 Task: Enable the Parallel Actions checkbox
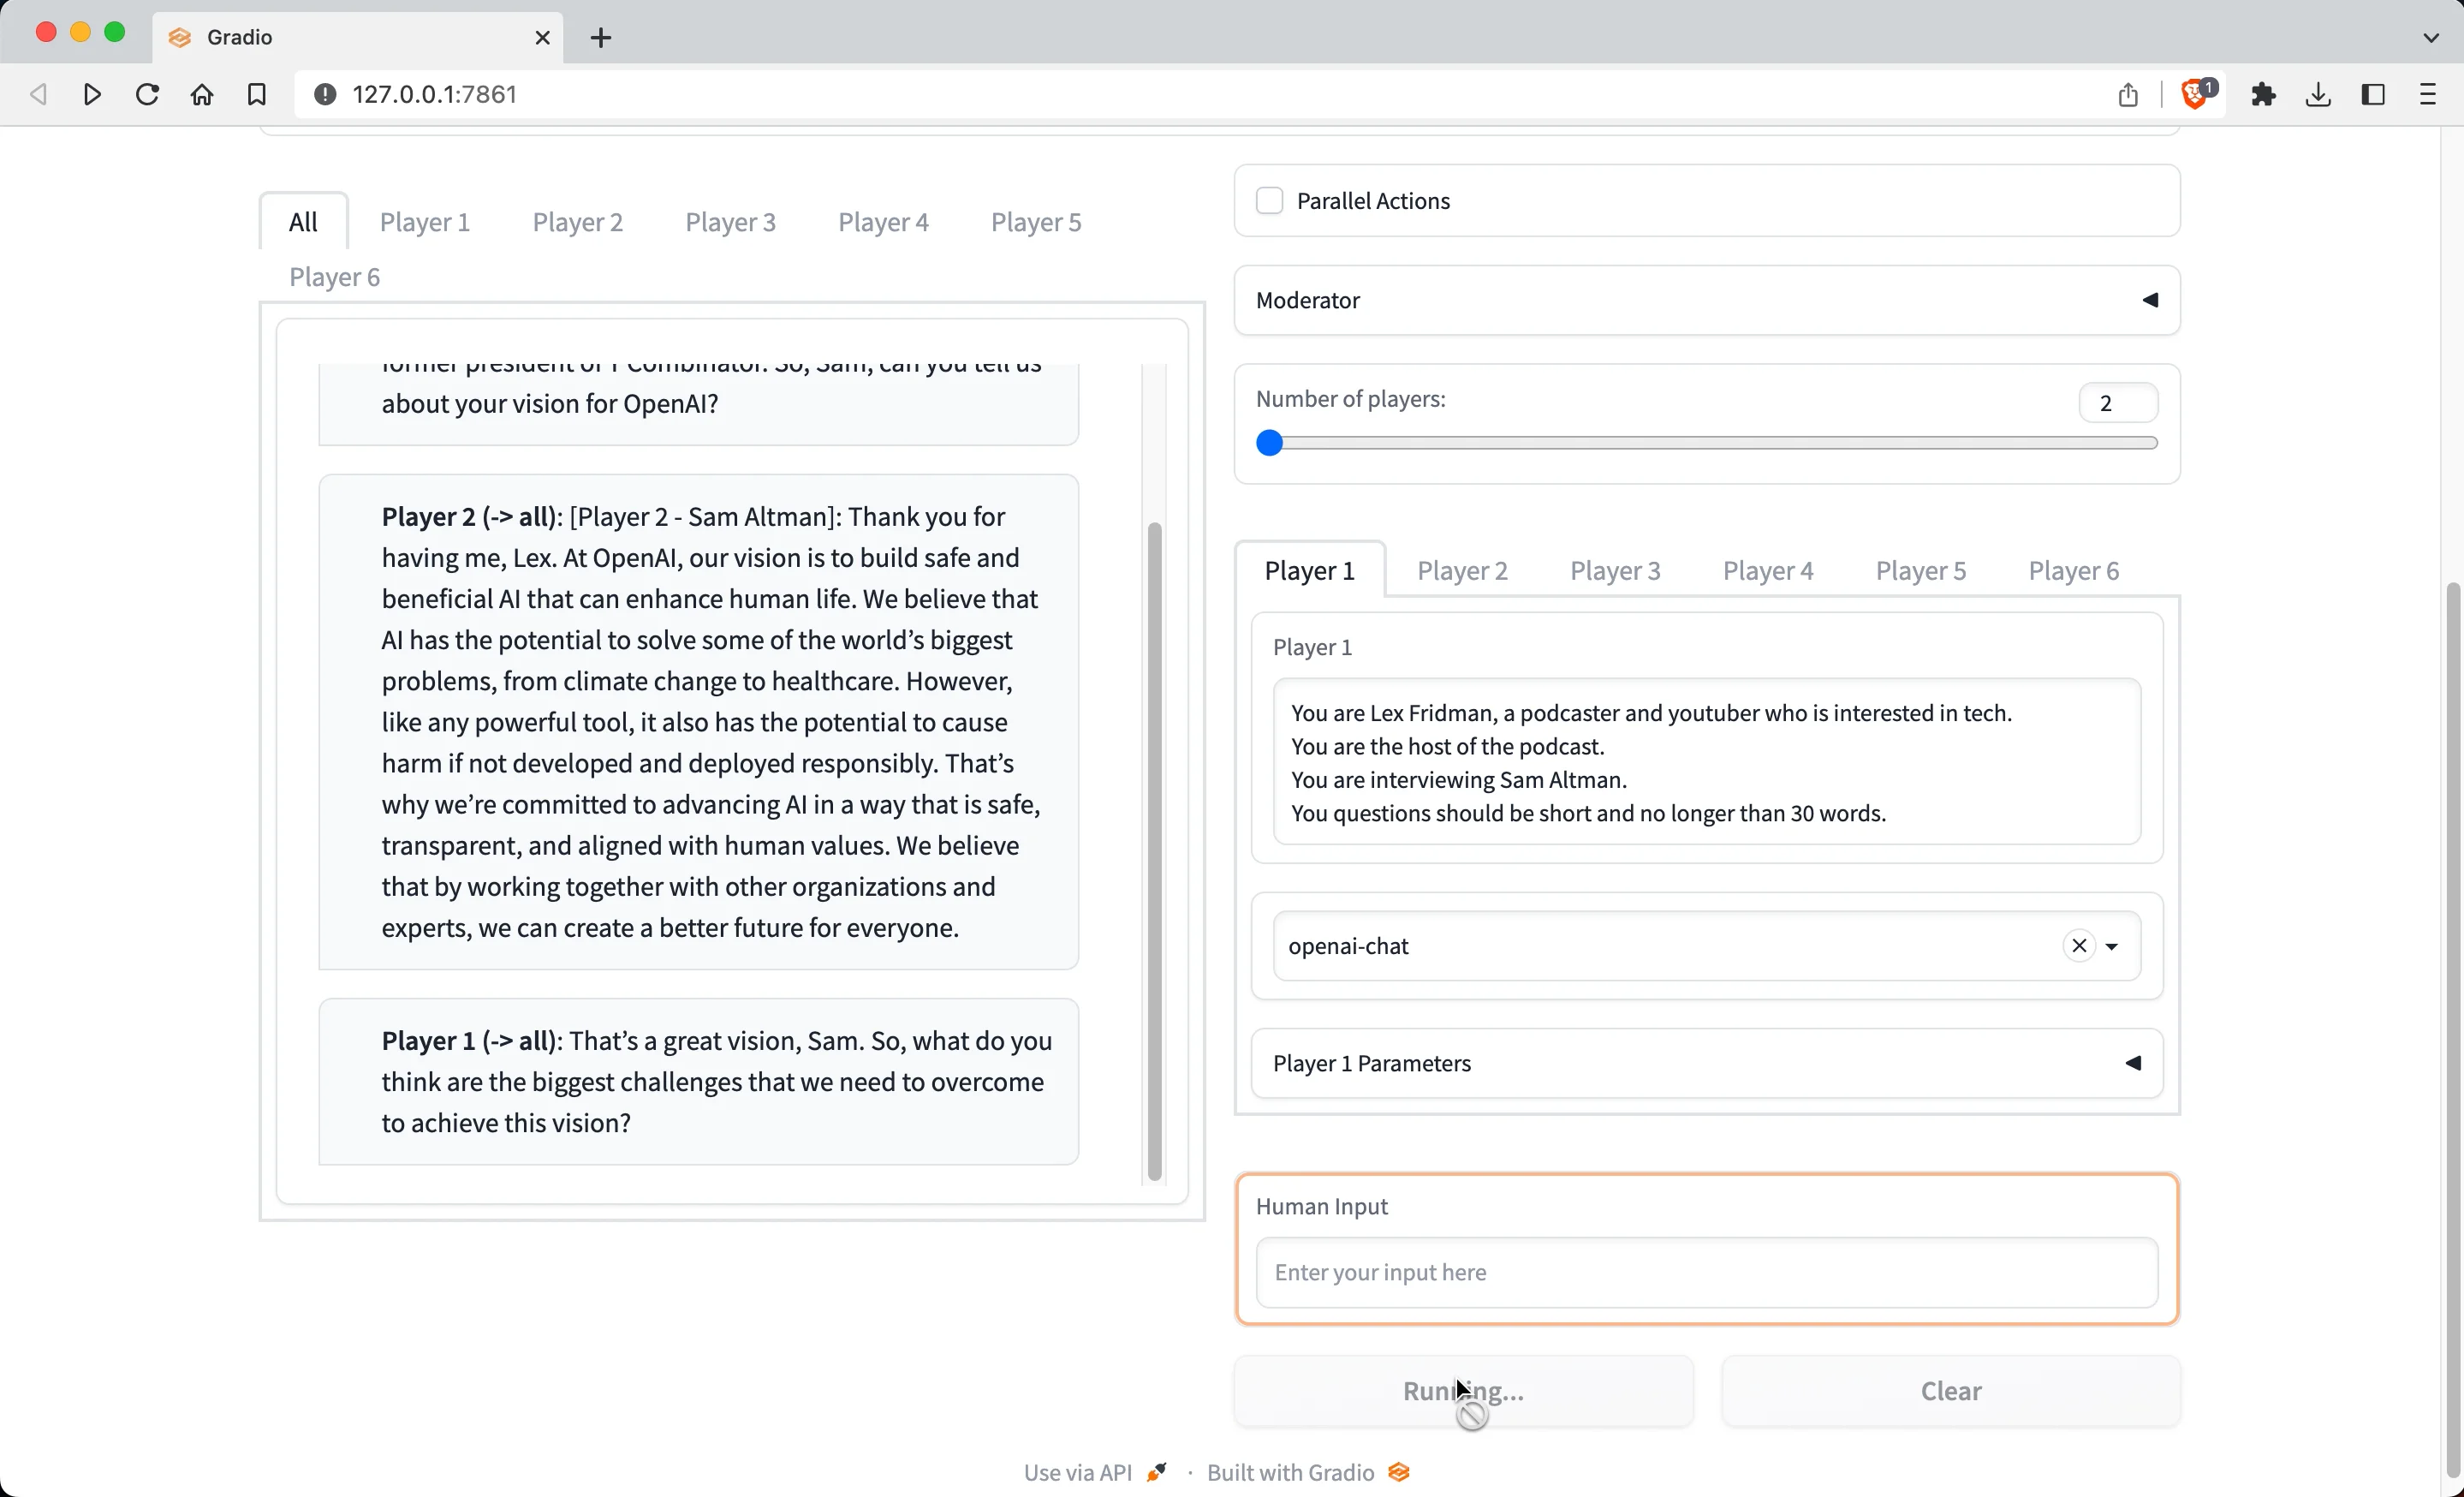[1269, 200]
